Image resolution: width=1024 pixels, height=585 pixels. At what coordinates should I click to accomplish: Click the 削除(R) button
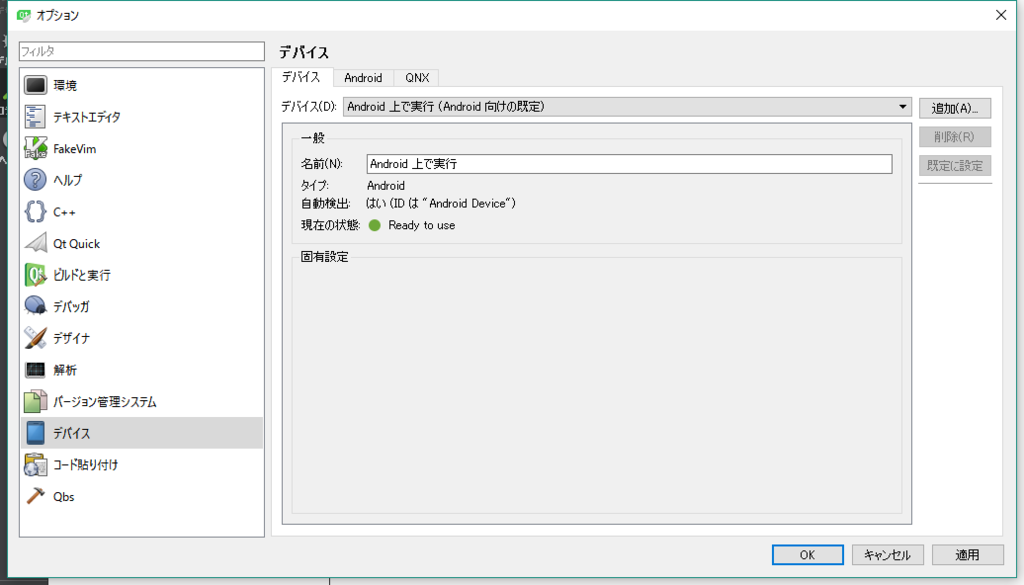[955, 137]
